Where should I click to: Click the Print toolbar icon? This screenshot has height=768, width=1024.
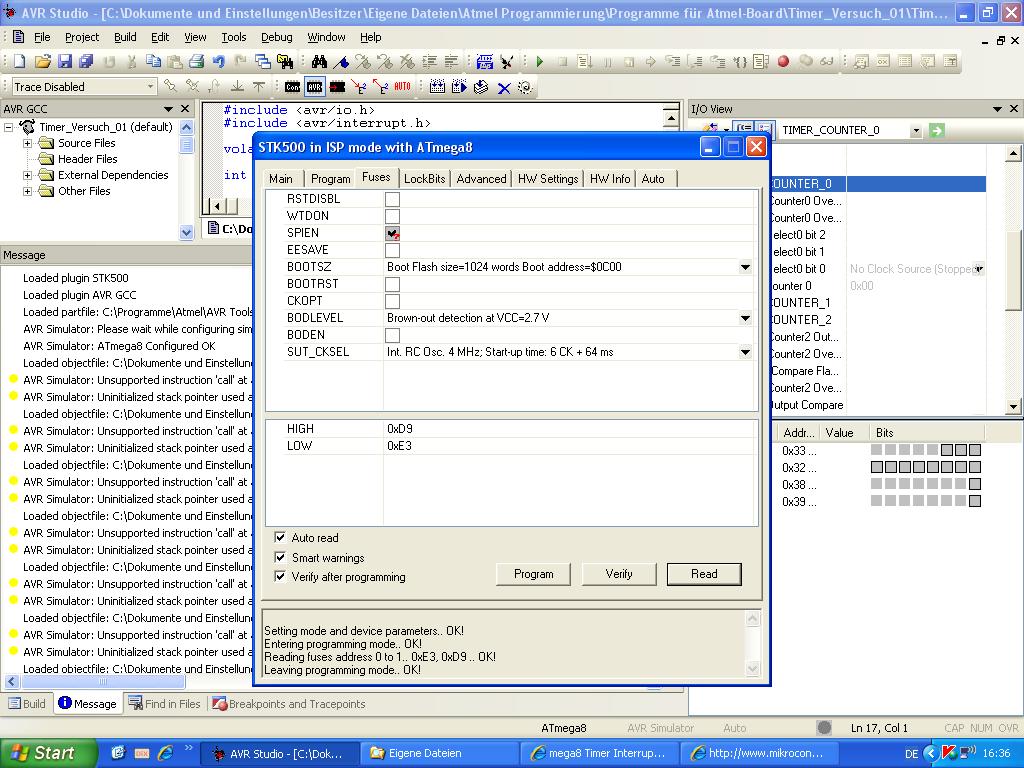[x=197, y=61]
